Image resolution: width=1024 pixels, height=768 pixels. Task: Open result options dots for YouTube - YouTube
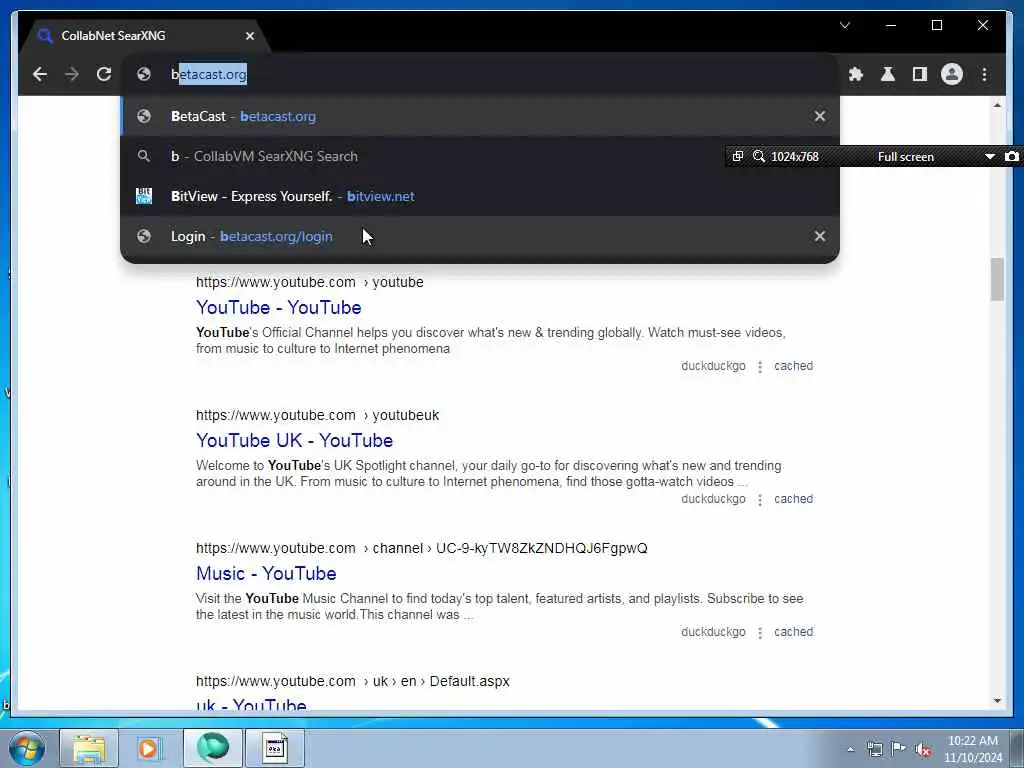pyautogui.click(x=760, y=367)
